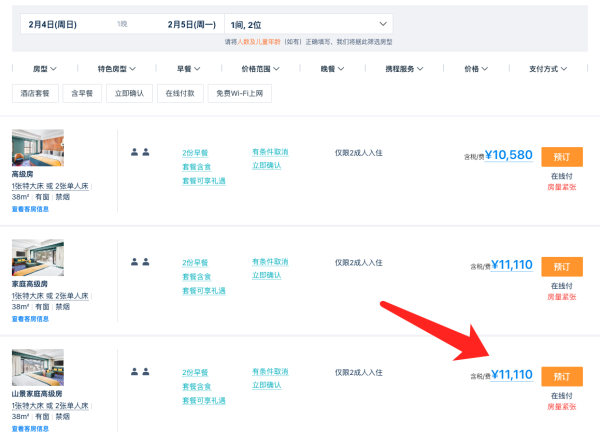Open 立即确认 link in 高级房 row
This screenshot has width=600, height=432.
[267, 165]
